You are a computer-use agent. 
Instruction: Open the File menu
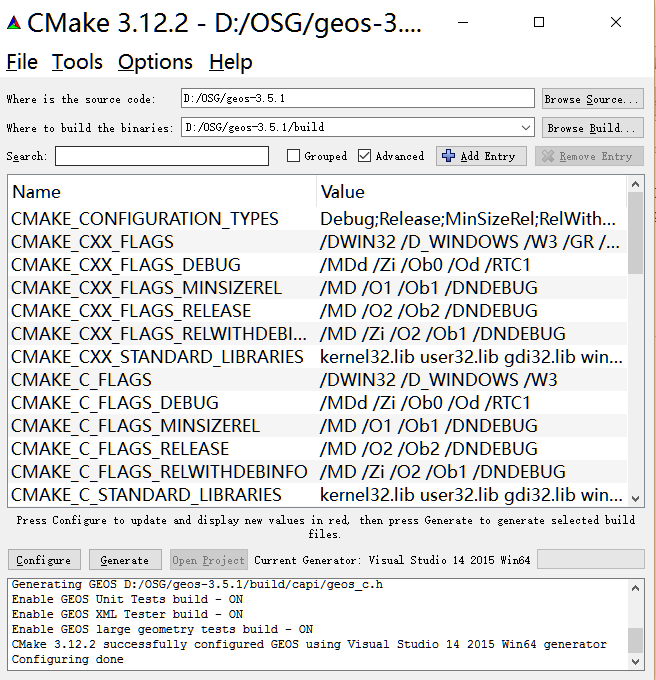click(x=22, y=62)
